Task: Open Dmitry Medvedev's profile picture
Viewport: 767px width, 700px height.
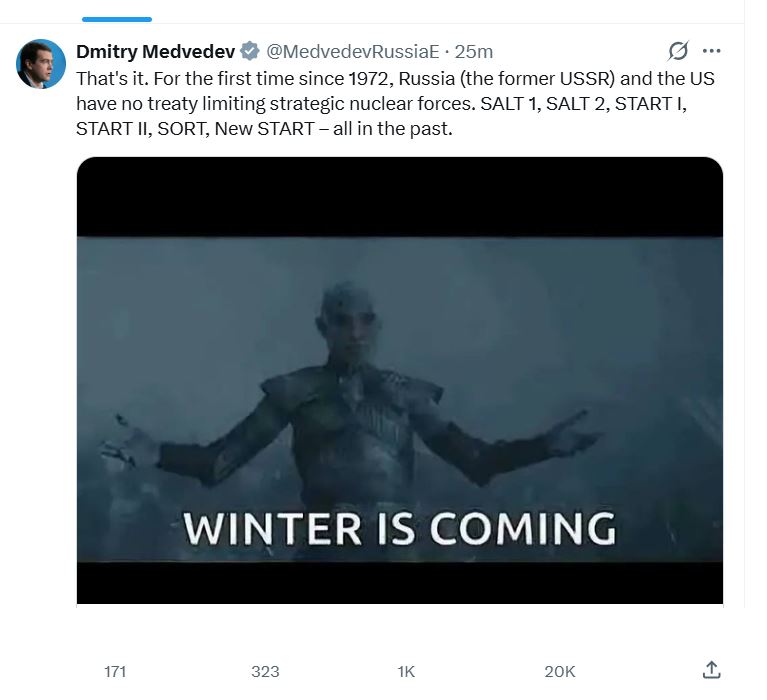Action: click(x=41, y=64)
